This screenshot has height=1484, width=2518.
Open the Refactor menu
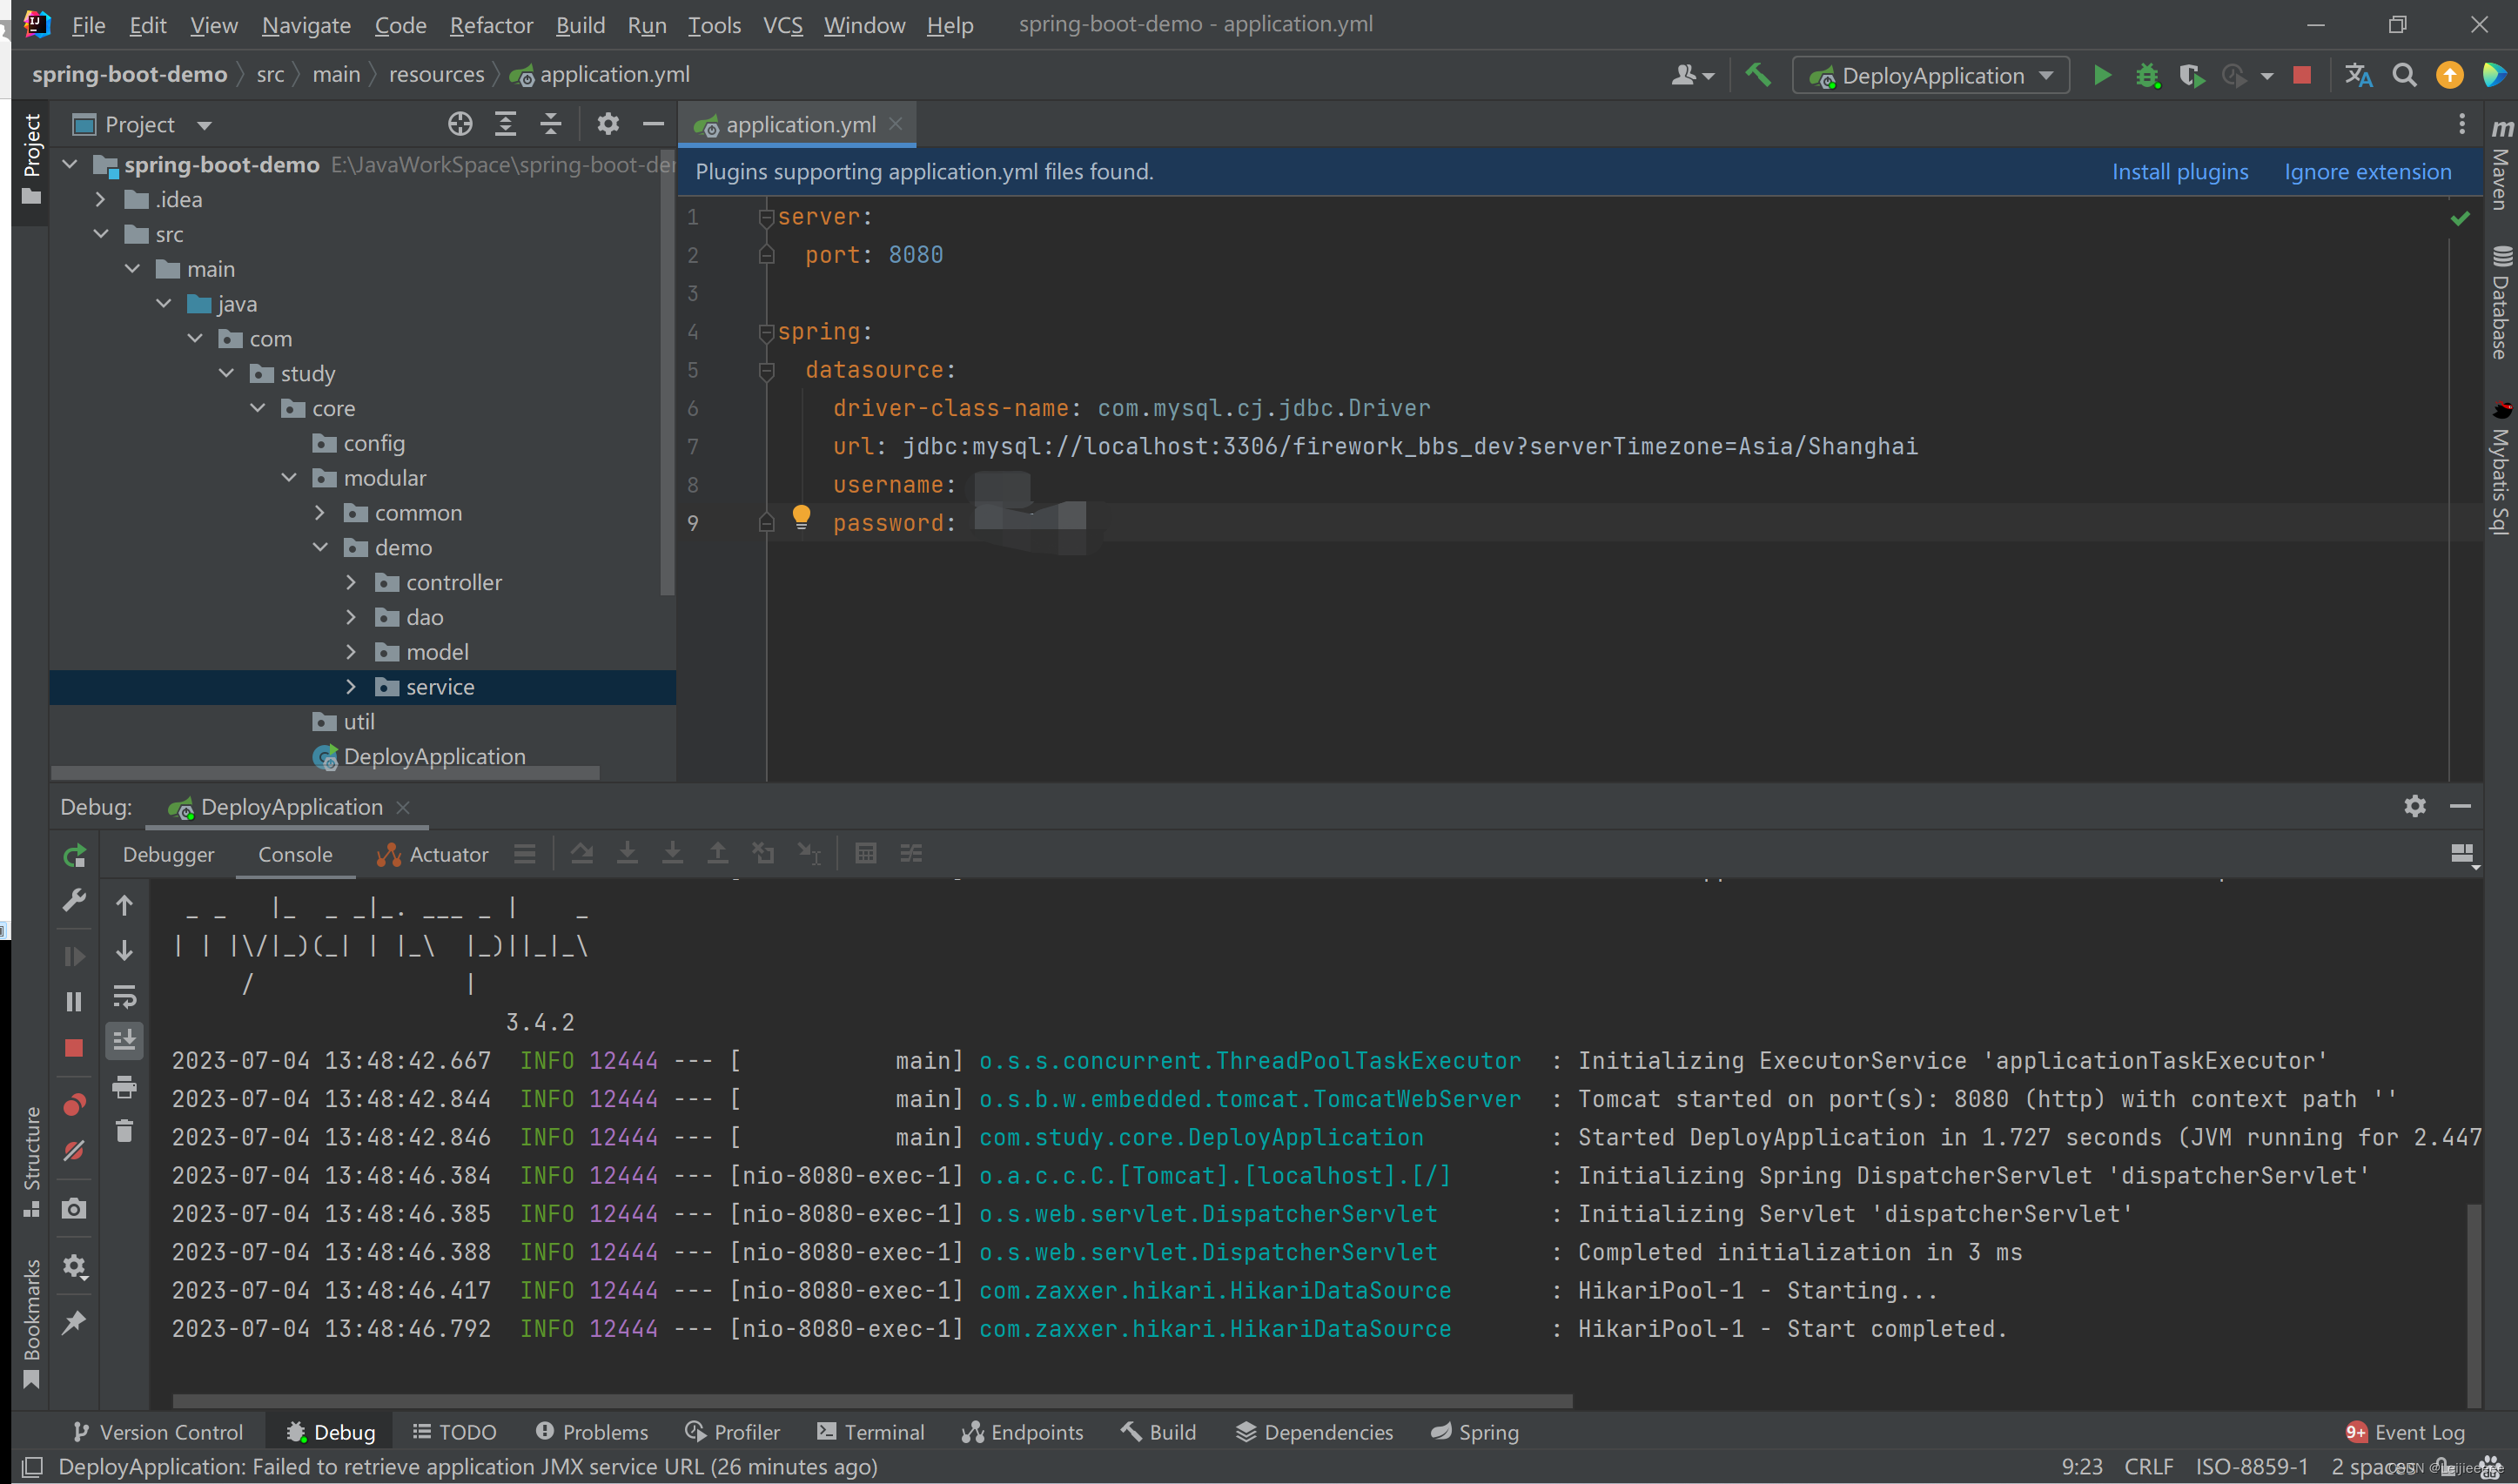tap(491, 25)
